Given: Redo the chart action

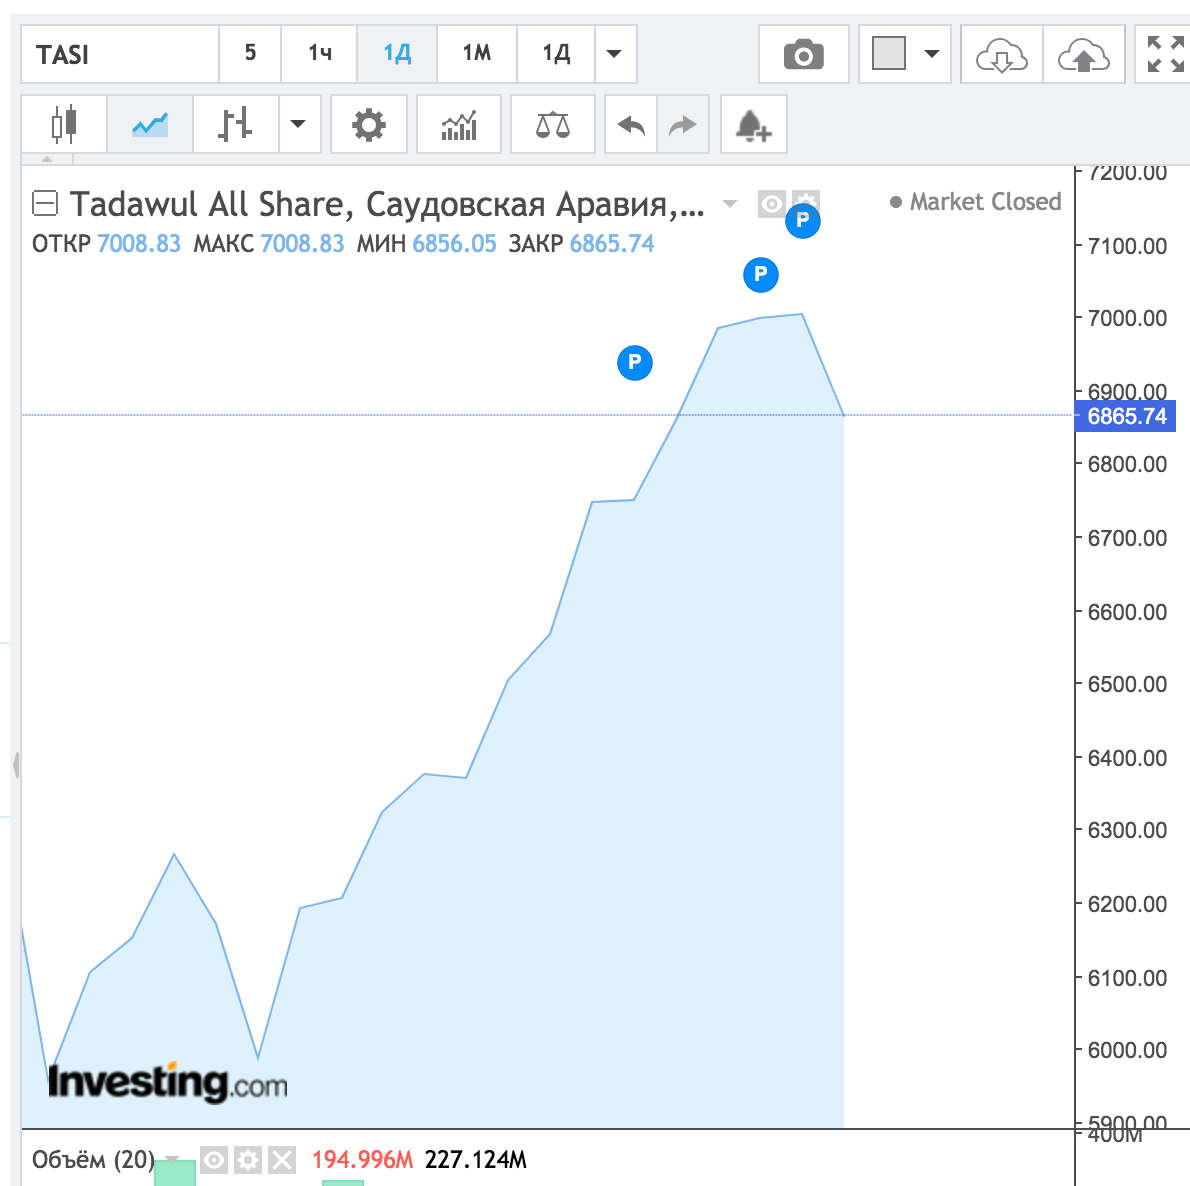Looking at the screenshot, I should [x=683, y=124].
